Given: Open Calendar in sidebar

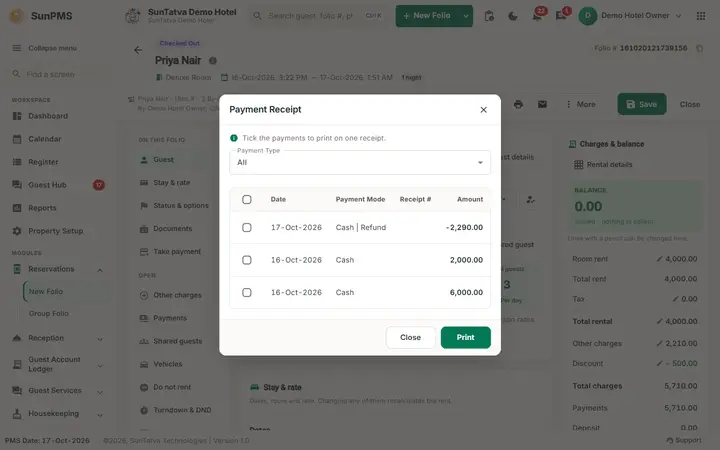Looking at the screenshot, I should tap(45, 139).
